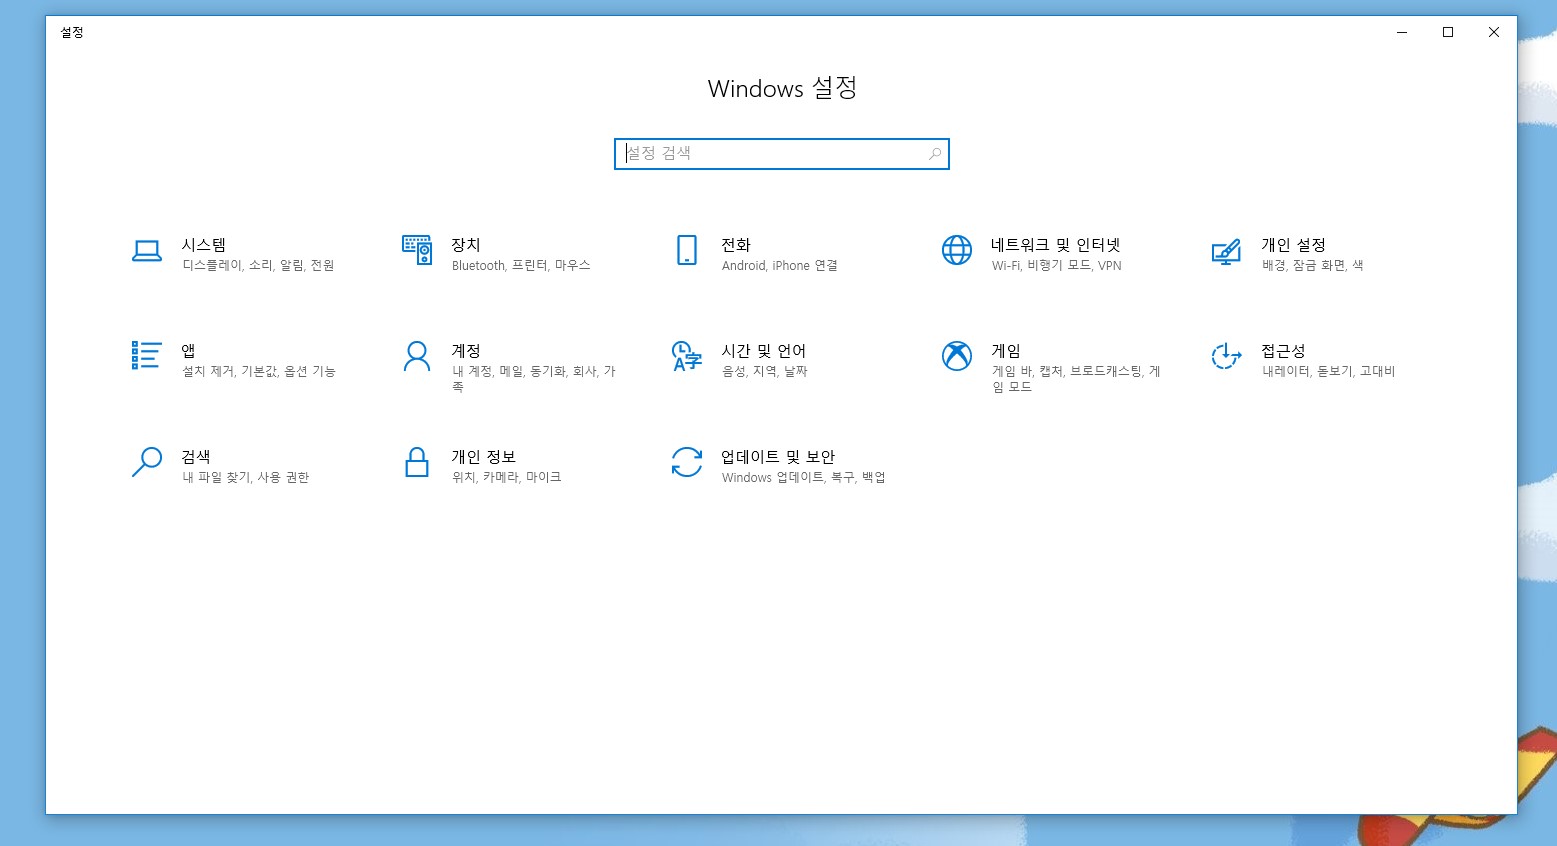Open the 시스템 laptop icon
The width and height of the screenshot is (1557, 846).
coord(147,250)
